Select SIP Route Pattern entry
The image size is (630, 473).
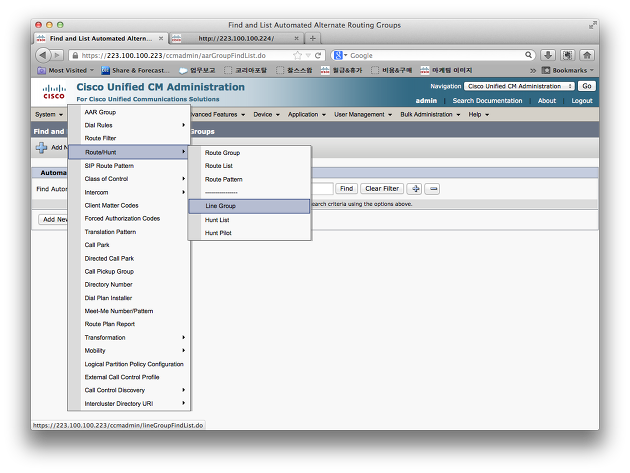(x=129, y=166)
